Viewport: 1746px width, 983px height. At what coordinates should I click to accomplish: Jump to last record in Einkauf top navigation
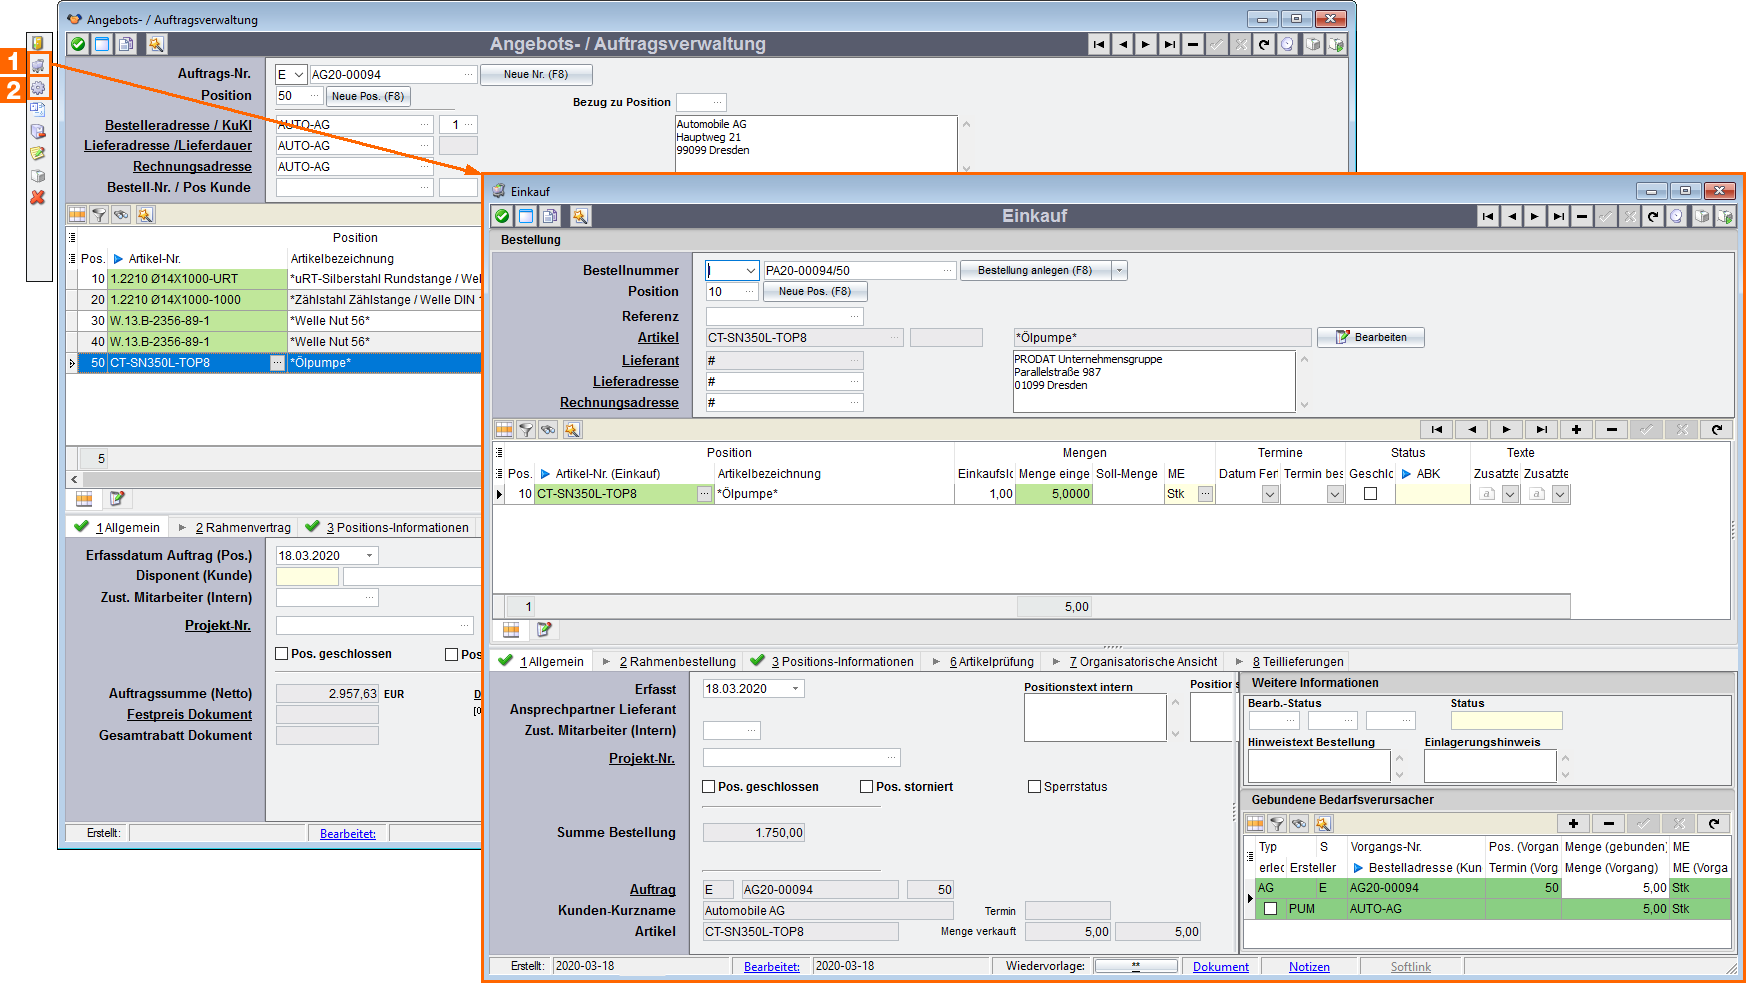(x=1559, y=216)
